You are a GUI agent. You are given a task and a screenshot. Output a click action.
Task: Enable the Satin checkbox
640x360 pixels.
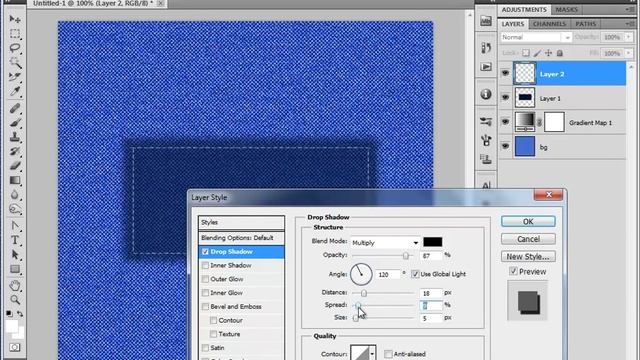(x=205, y=348)
